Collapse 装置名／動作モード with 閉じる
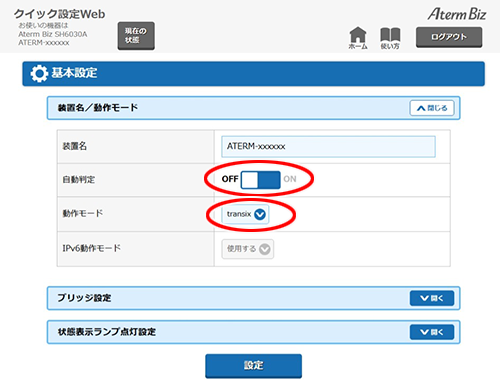The image size is (500, 388). click(432, 108)
